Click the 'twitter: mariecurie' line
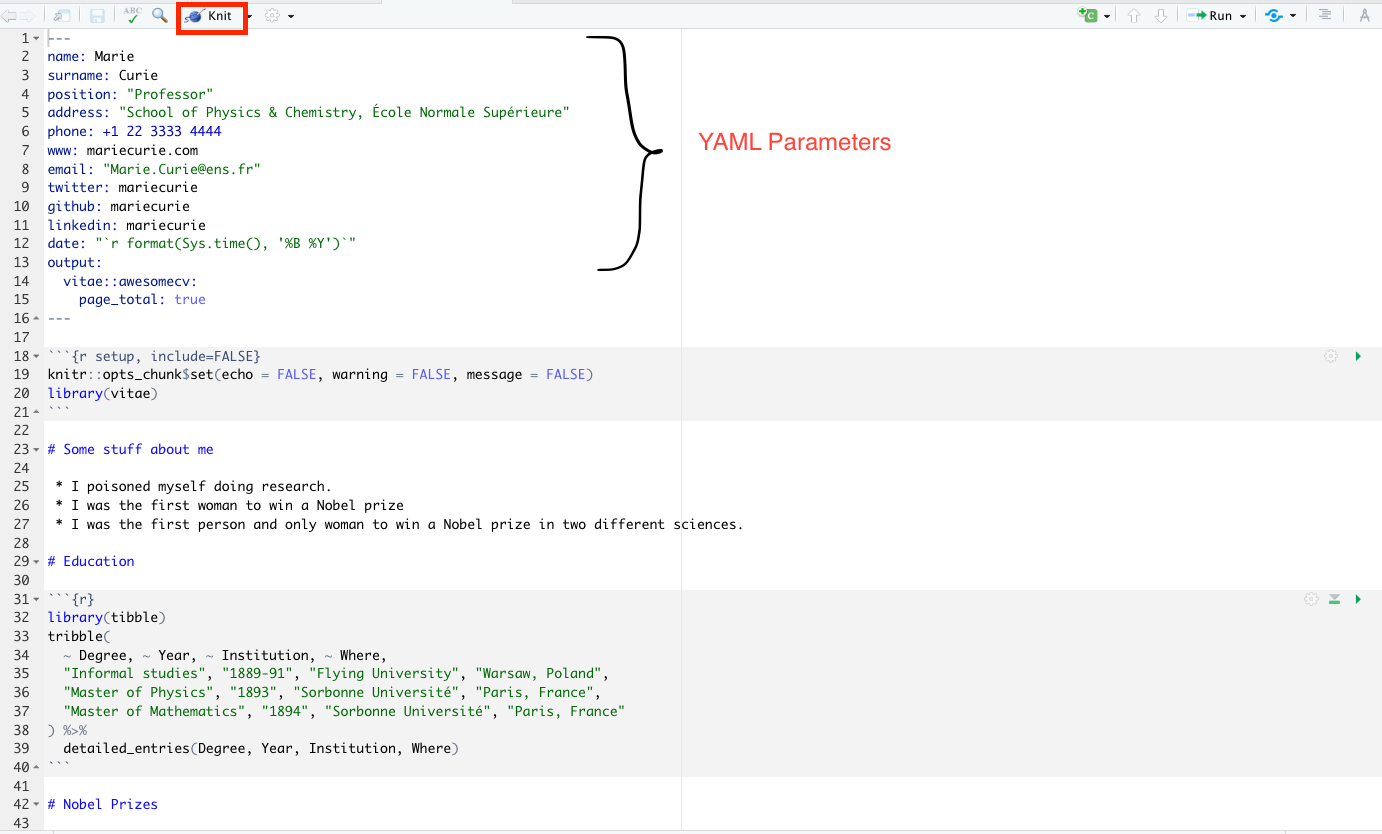The height and width of the screenshot is (834, 1382). point(122,187)
